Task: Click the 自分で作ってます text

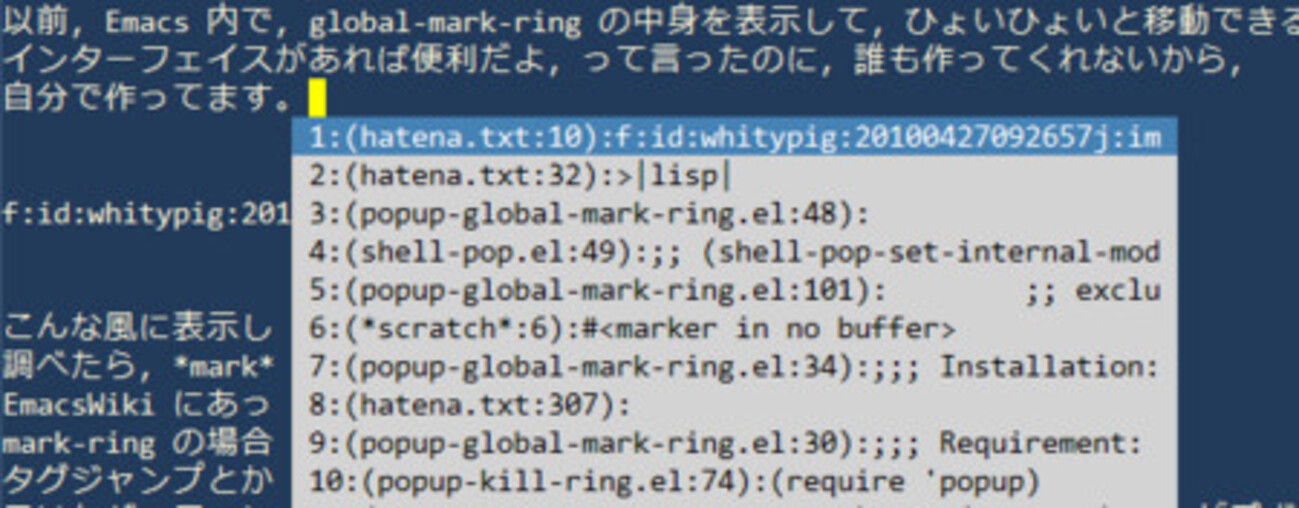Action: pos(148,98)
